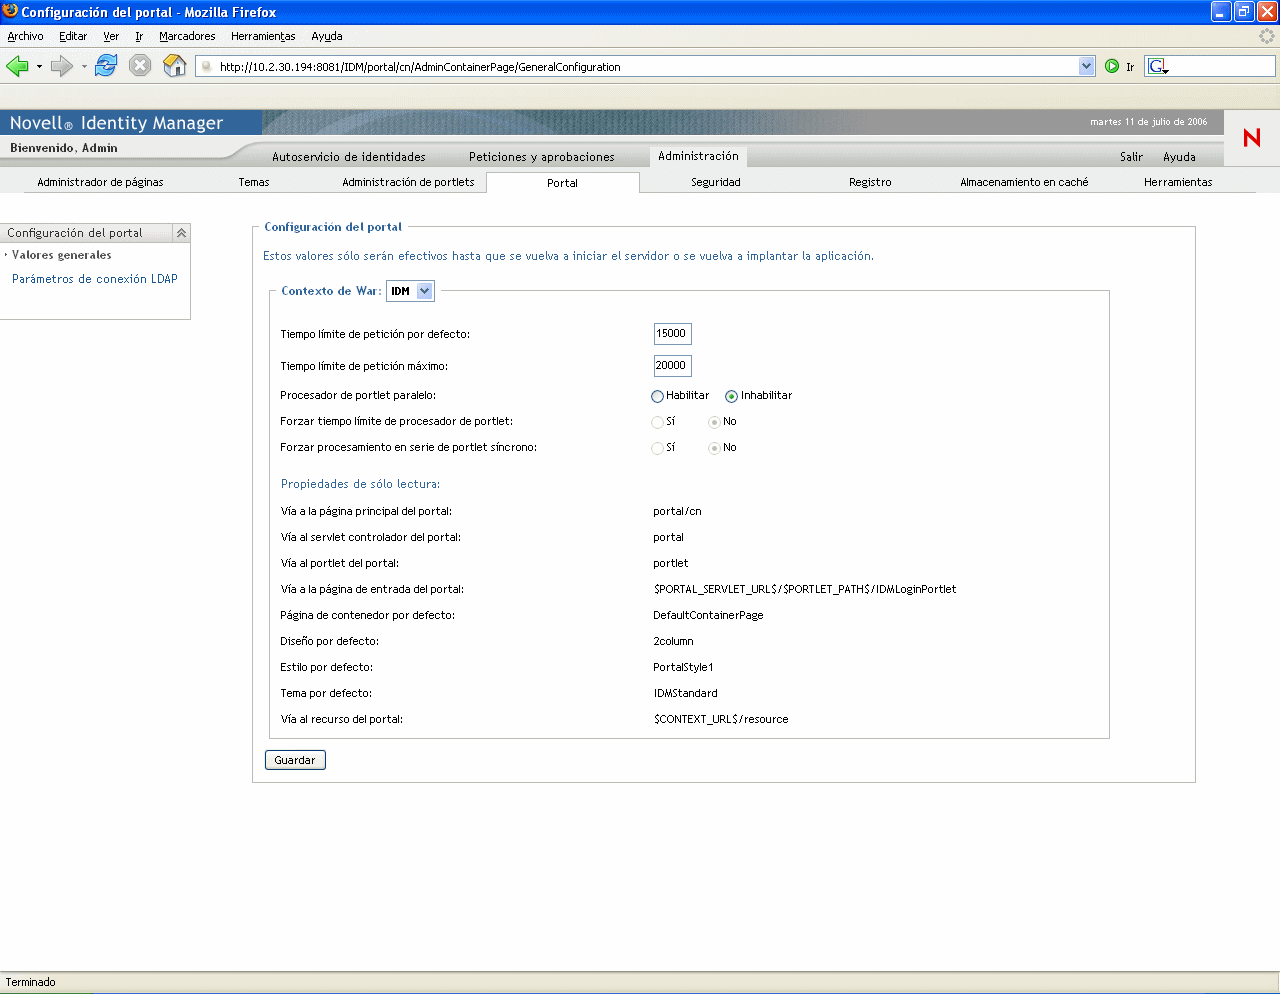Click the portal/cn path value
This screenshot has width=1280, height=994.
pyautogui.click(x=677, y=511)
